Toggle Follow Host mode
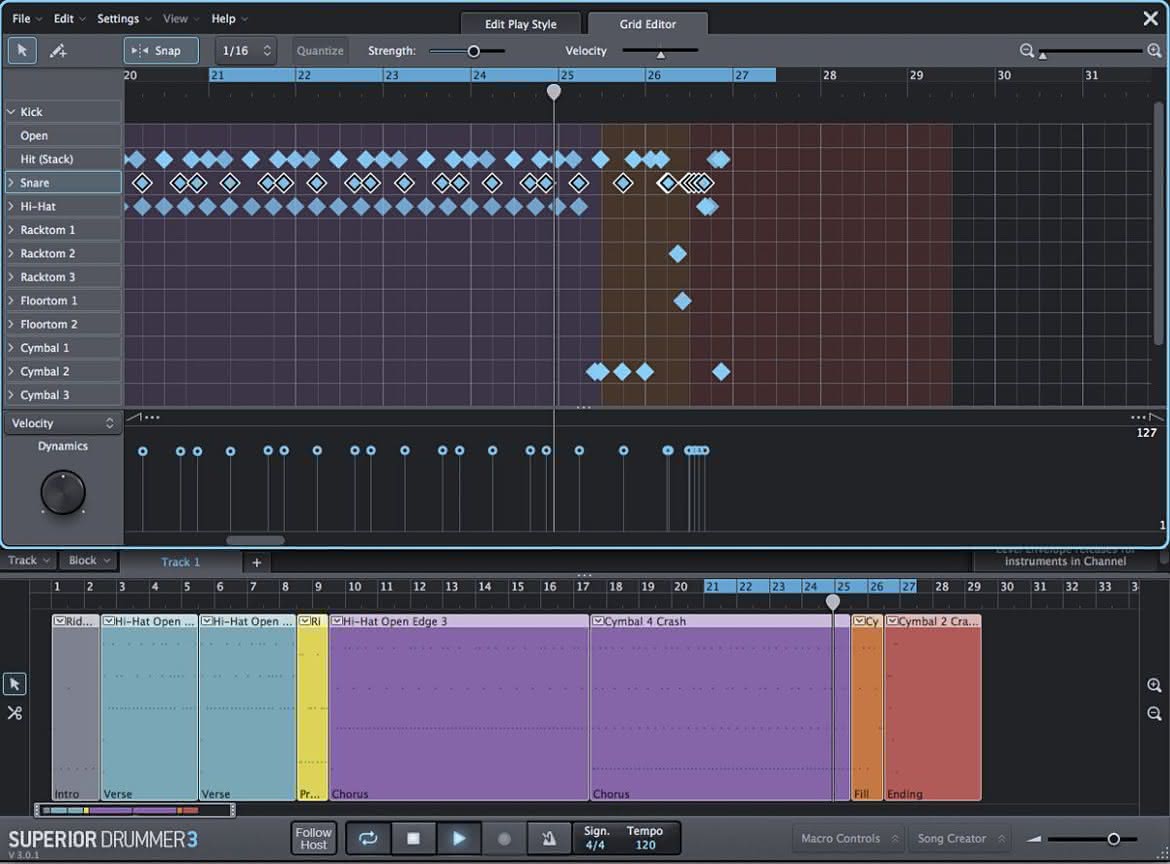Screen dimensions: 1170x864 tap(313, 839)
